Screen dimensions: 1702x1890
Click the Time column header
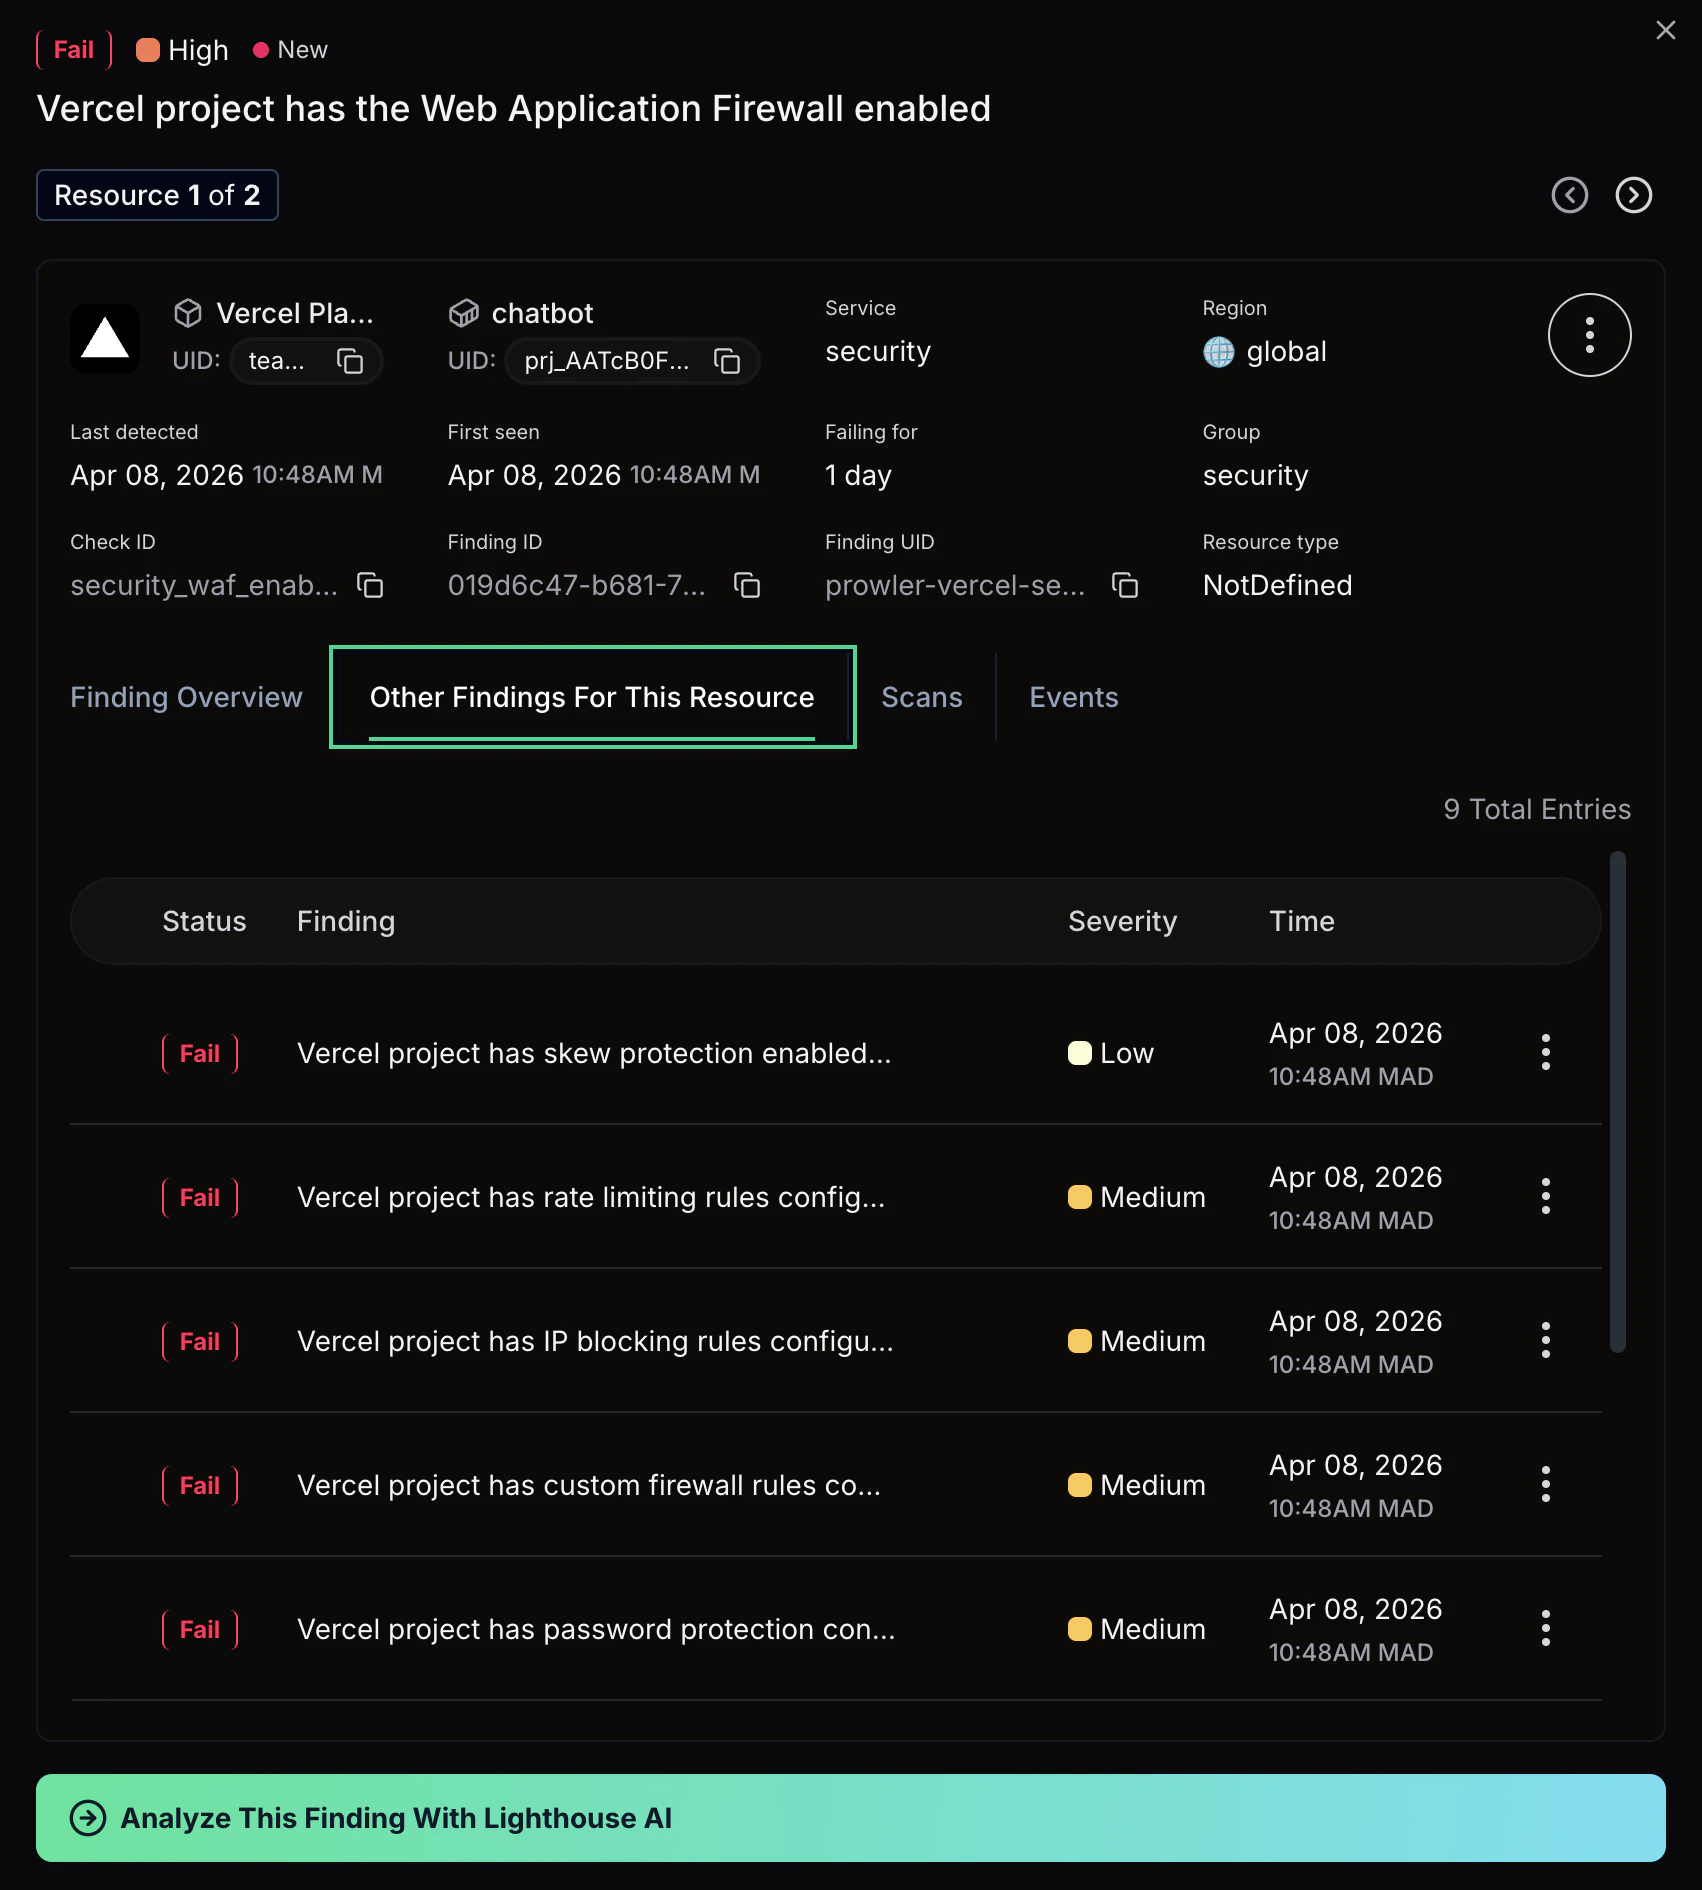pyautogui.click(x=1301, y=921)
